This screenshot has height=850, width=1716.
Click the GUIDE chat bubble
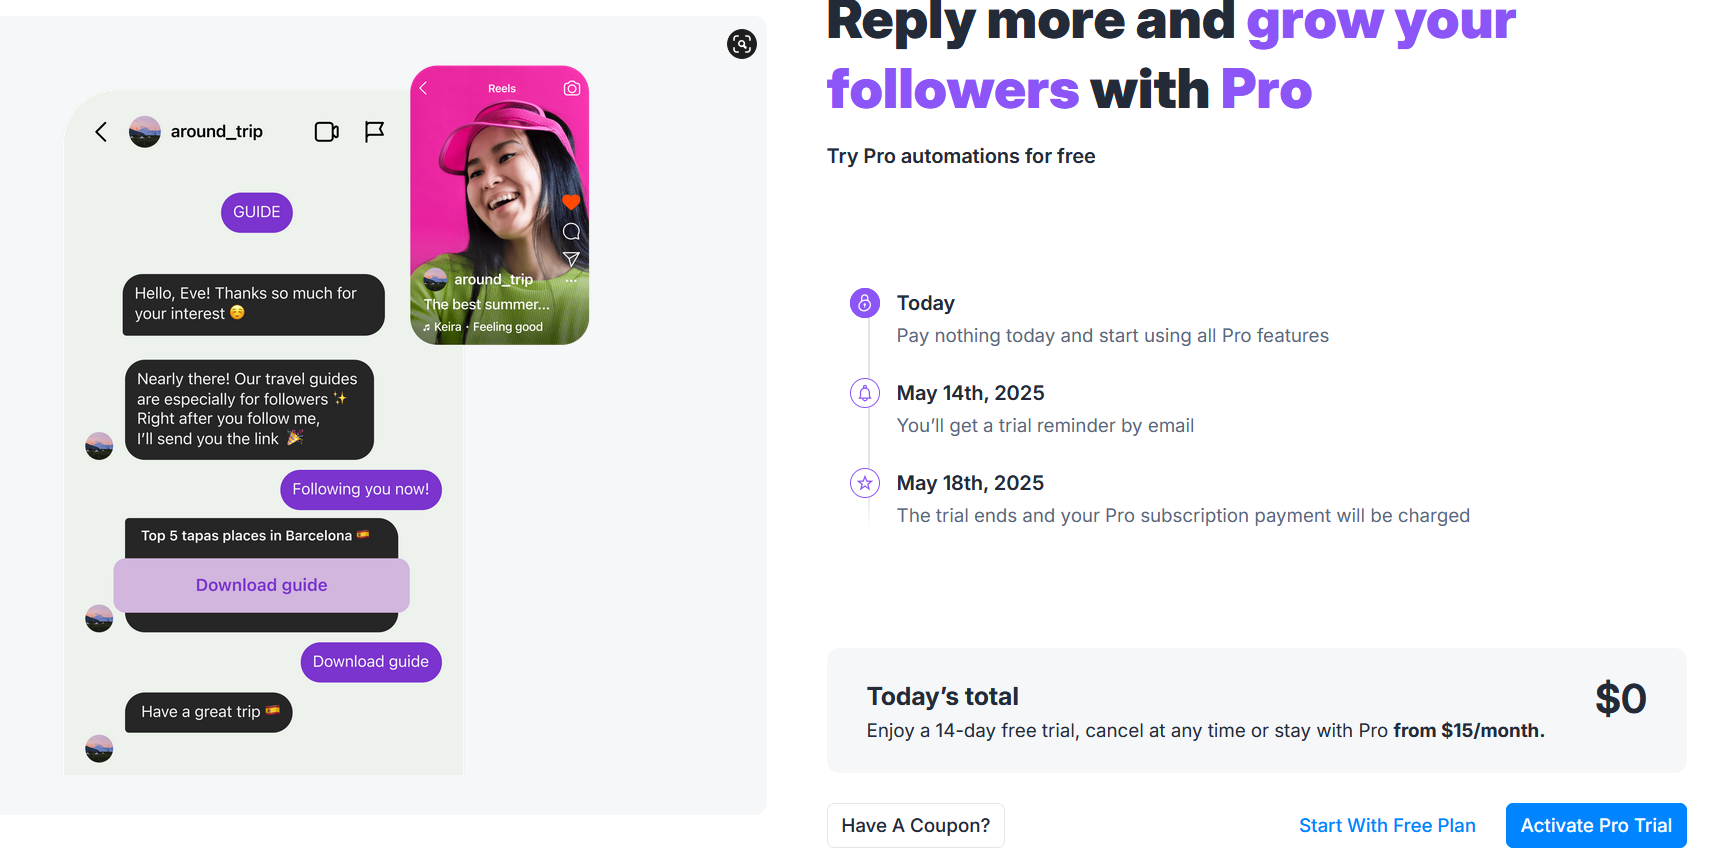(257, 212)
